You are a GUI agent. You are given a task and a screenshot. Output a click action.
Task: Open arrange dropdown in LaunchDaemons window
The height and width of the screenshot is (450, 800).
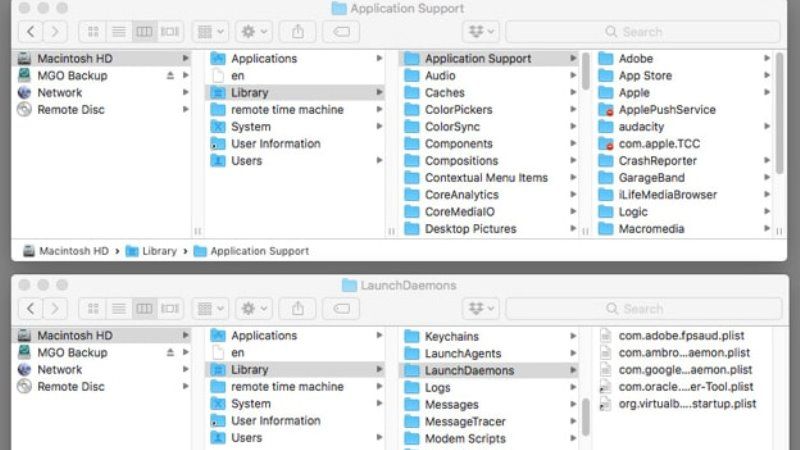211,309
